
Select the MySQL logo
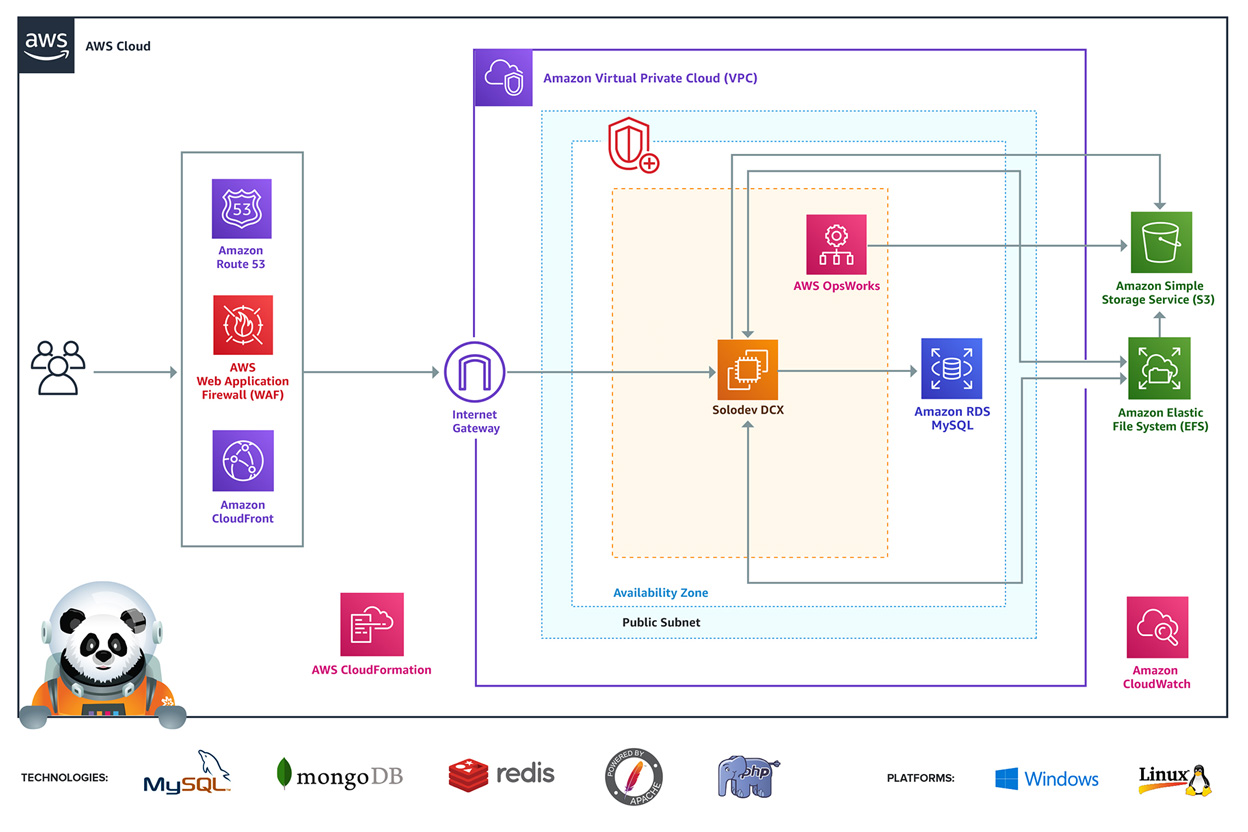pyautogui.click(x=189, y=773)
